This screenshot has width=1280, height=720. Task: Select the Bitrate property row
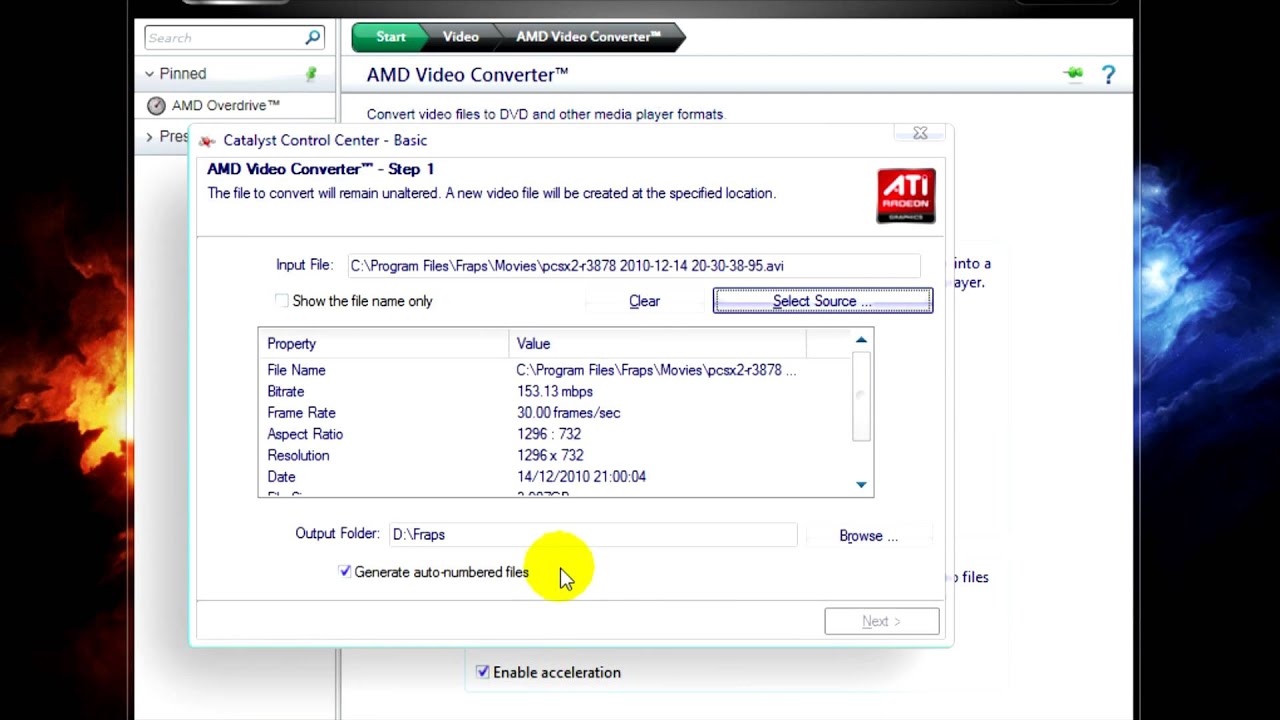(x=555, y=391)
